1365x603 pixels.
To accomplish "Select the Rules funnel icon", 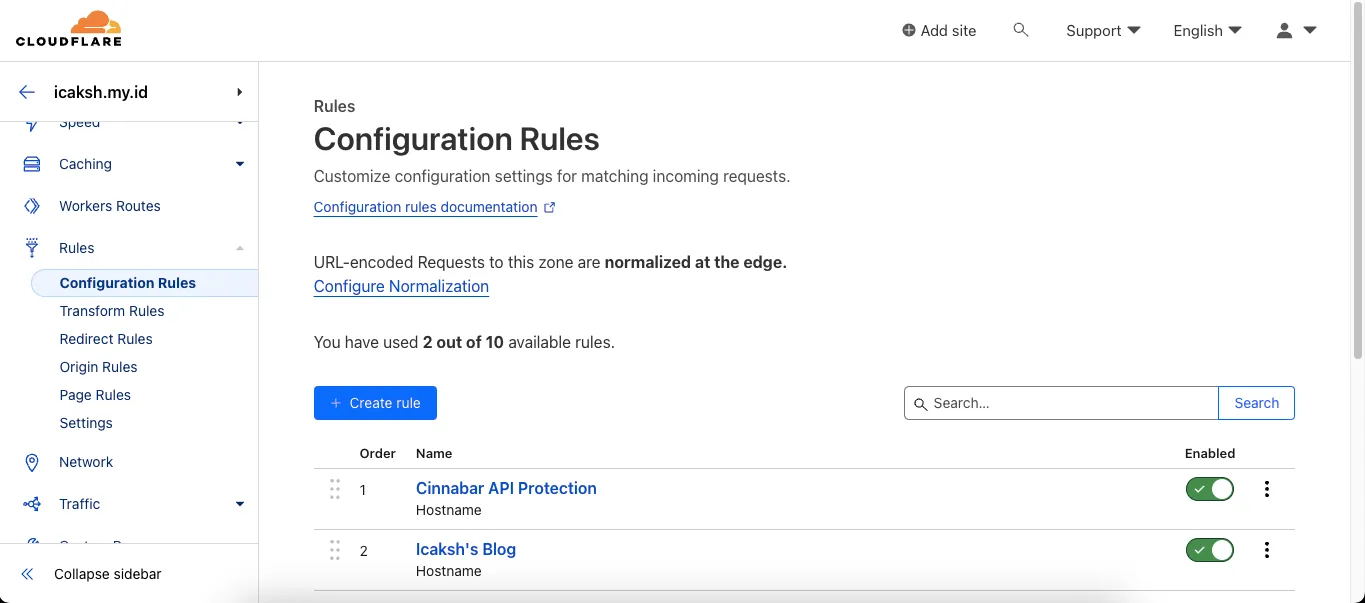I will (30, 247).
